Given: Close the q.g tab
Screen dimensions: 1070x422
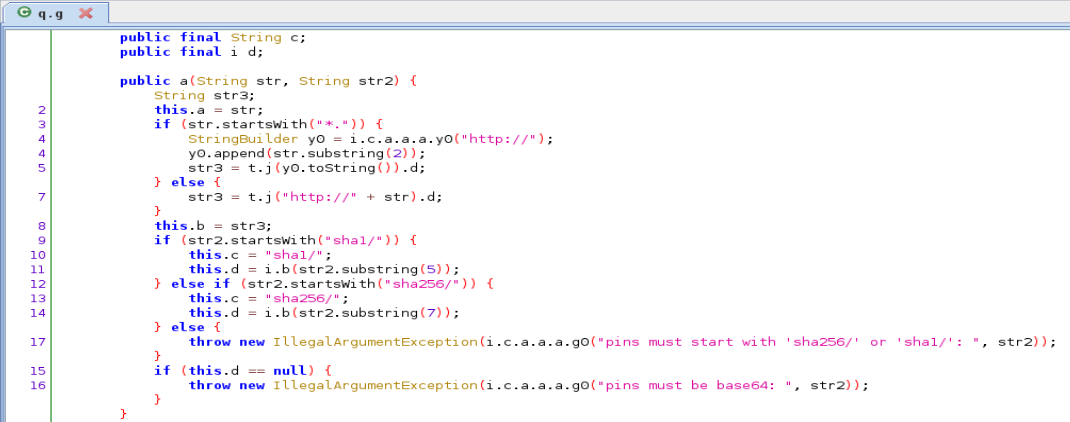Looking at the screenshot, I should [85, 13].
